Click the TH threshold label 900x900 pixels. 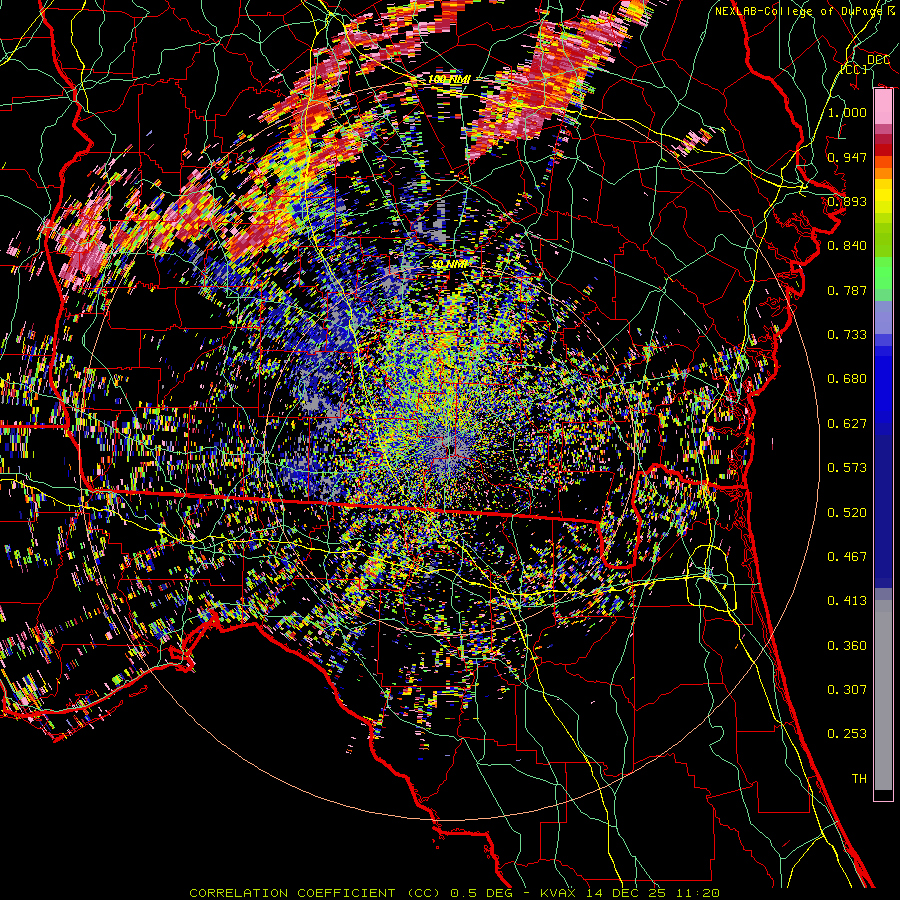(859, 779)
